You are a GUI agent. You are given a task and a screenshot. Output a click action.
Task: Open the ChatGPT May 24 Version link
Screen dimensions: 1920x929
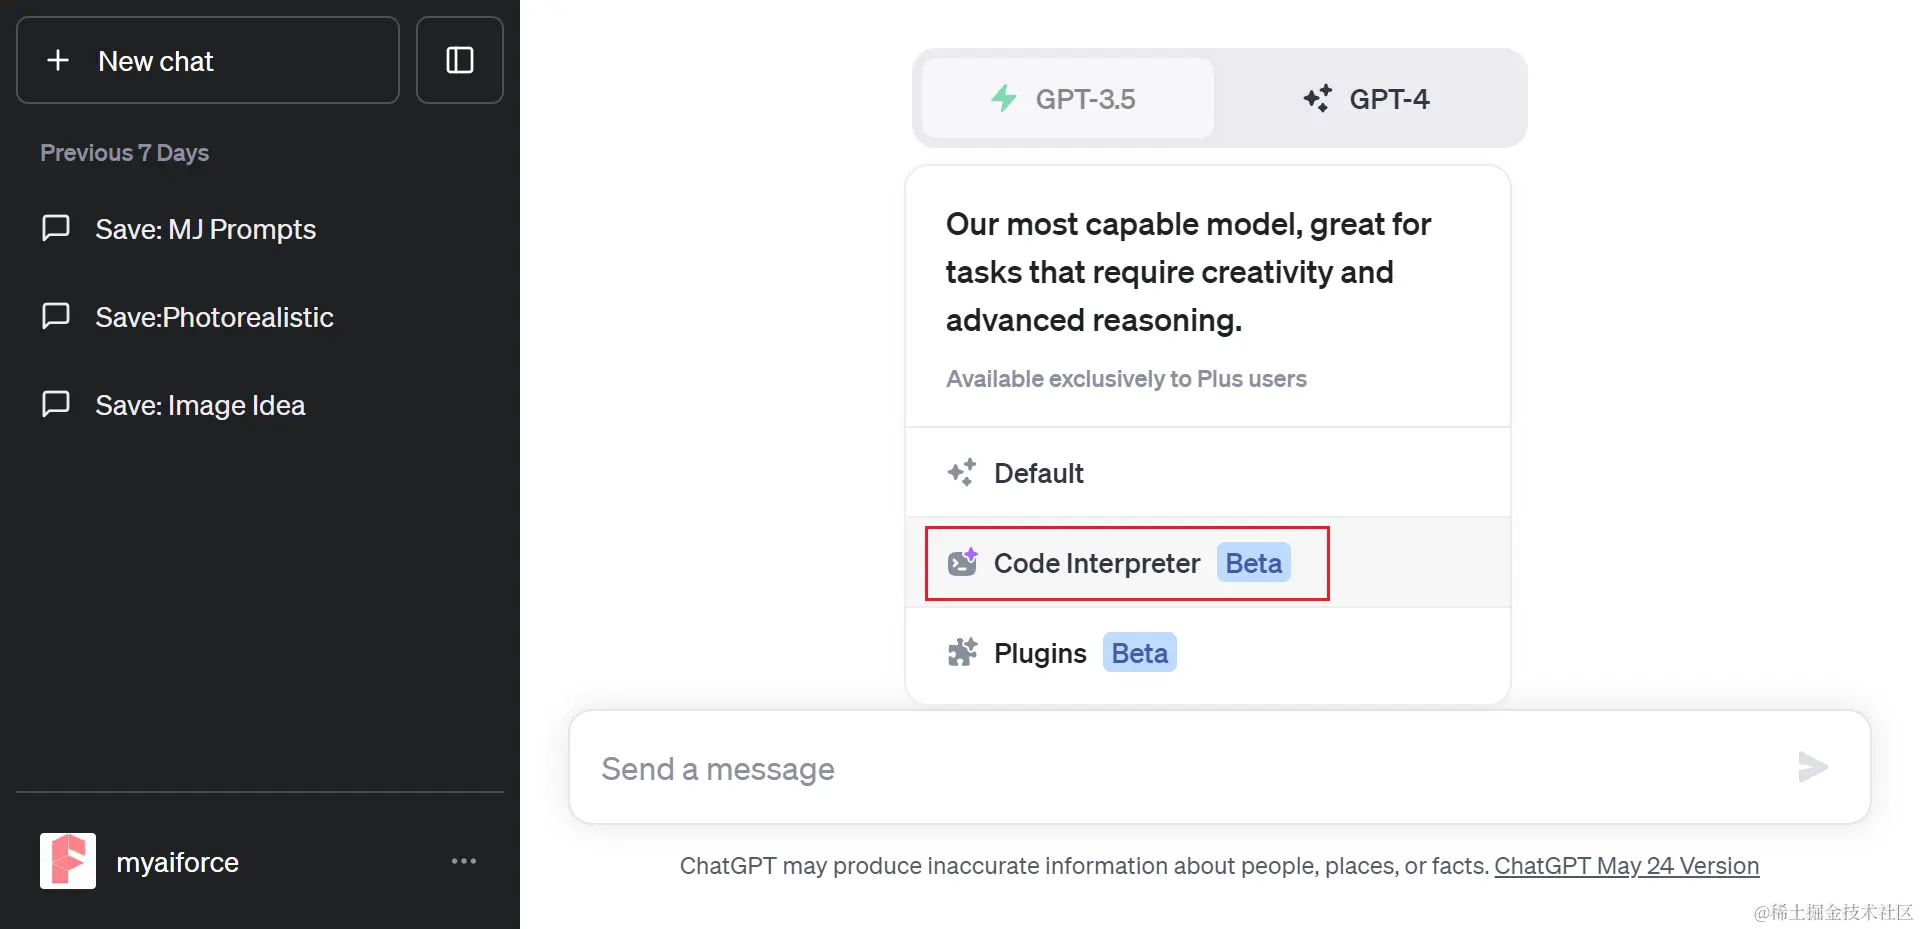(1626, 865)
